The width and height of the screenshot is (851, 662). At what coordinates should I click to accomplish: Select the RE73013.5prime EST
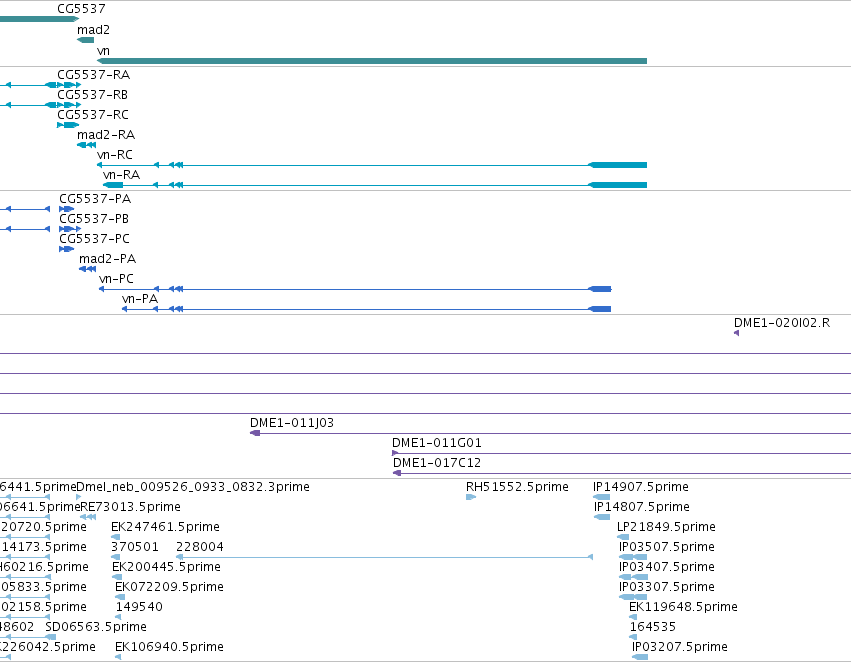click(x=88, y=517)
